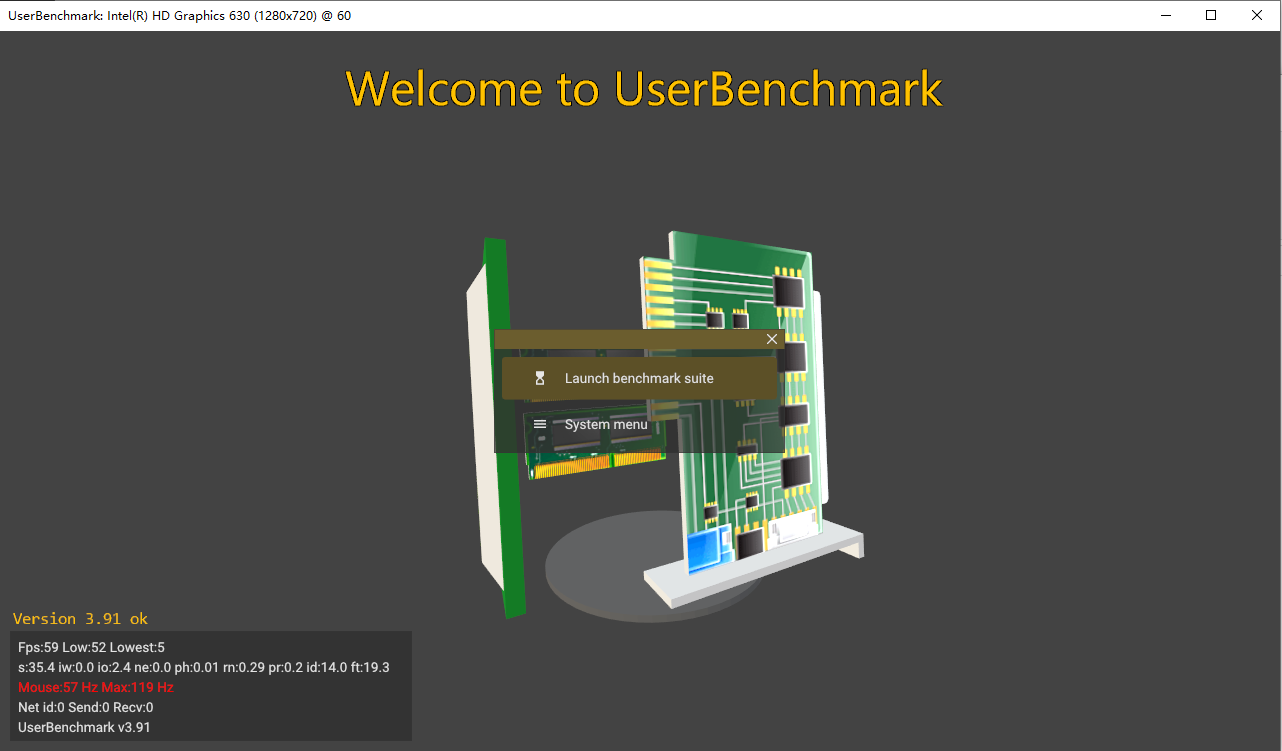Image resolution: width=1282 pixels, height=751 pixels.
Task: Maximize the UserBenchmark window
Action: click(x=1210, y=15)
